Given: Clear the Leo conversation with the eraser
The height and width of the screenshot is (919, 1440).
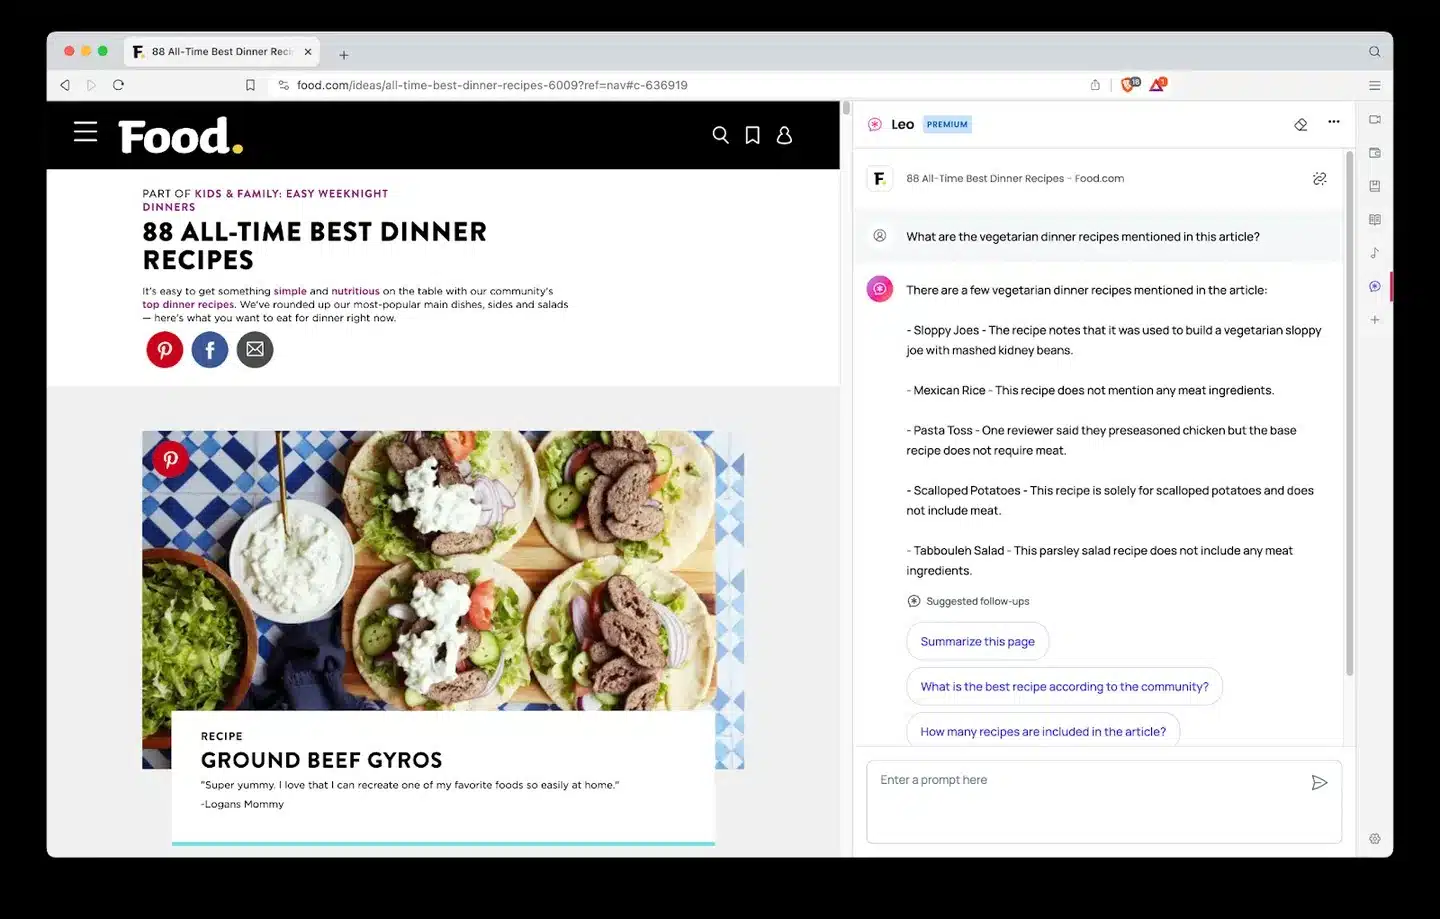Looking at the screenshot, I should tap(1300, 124).
